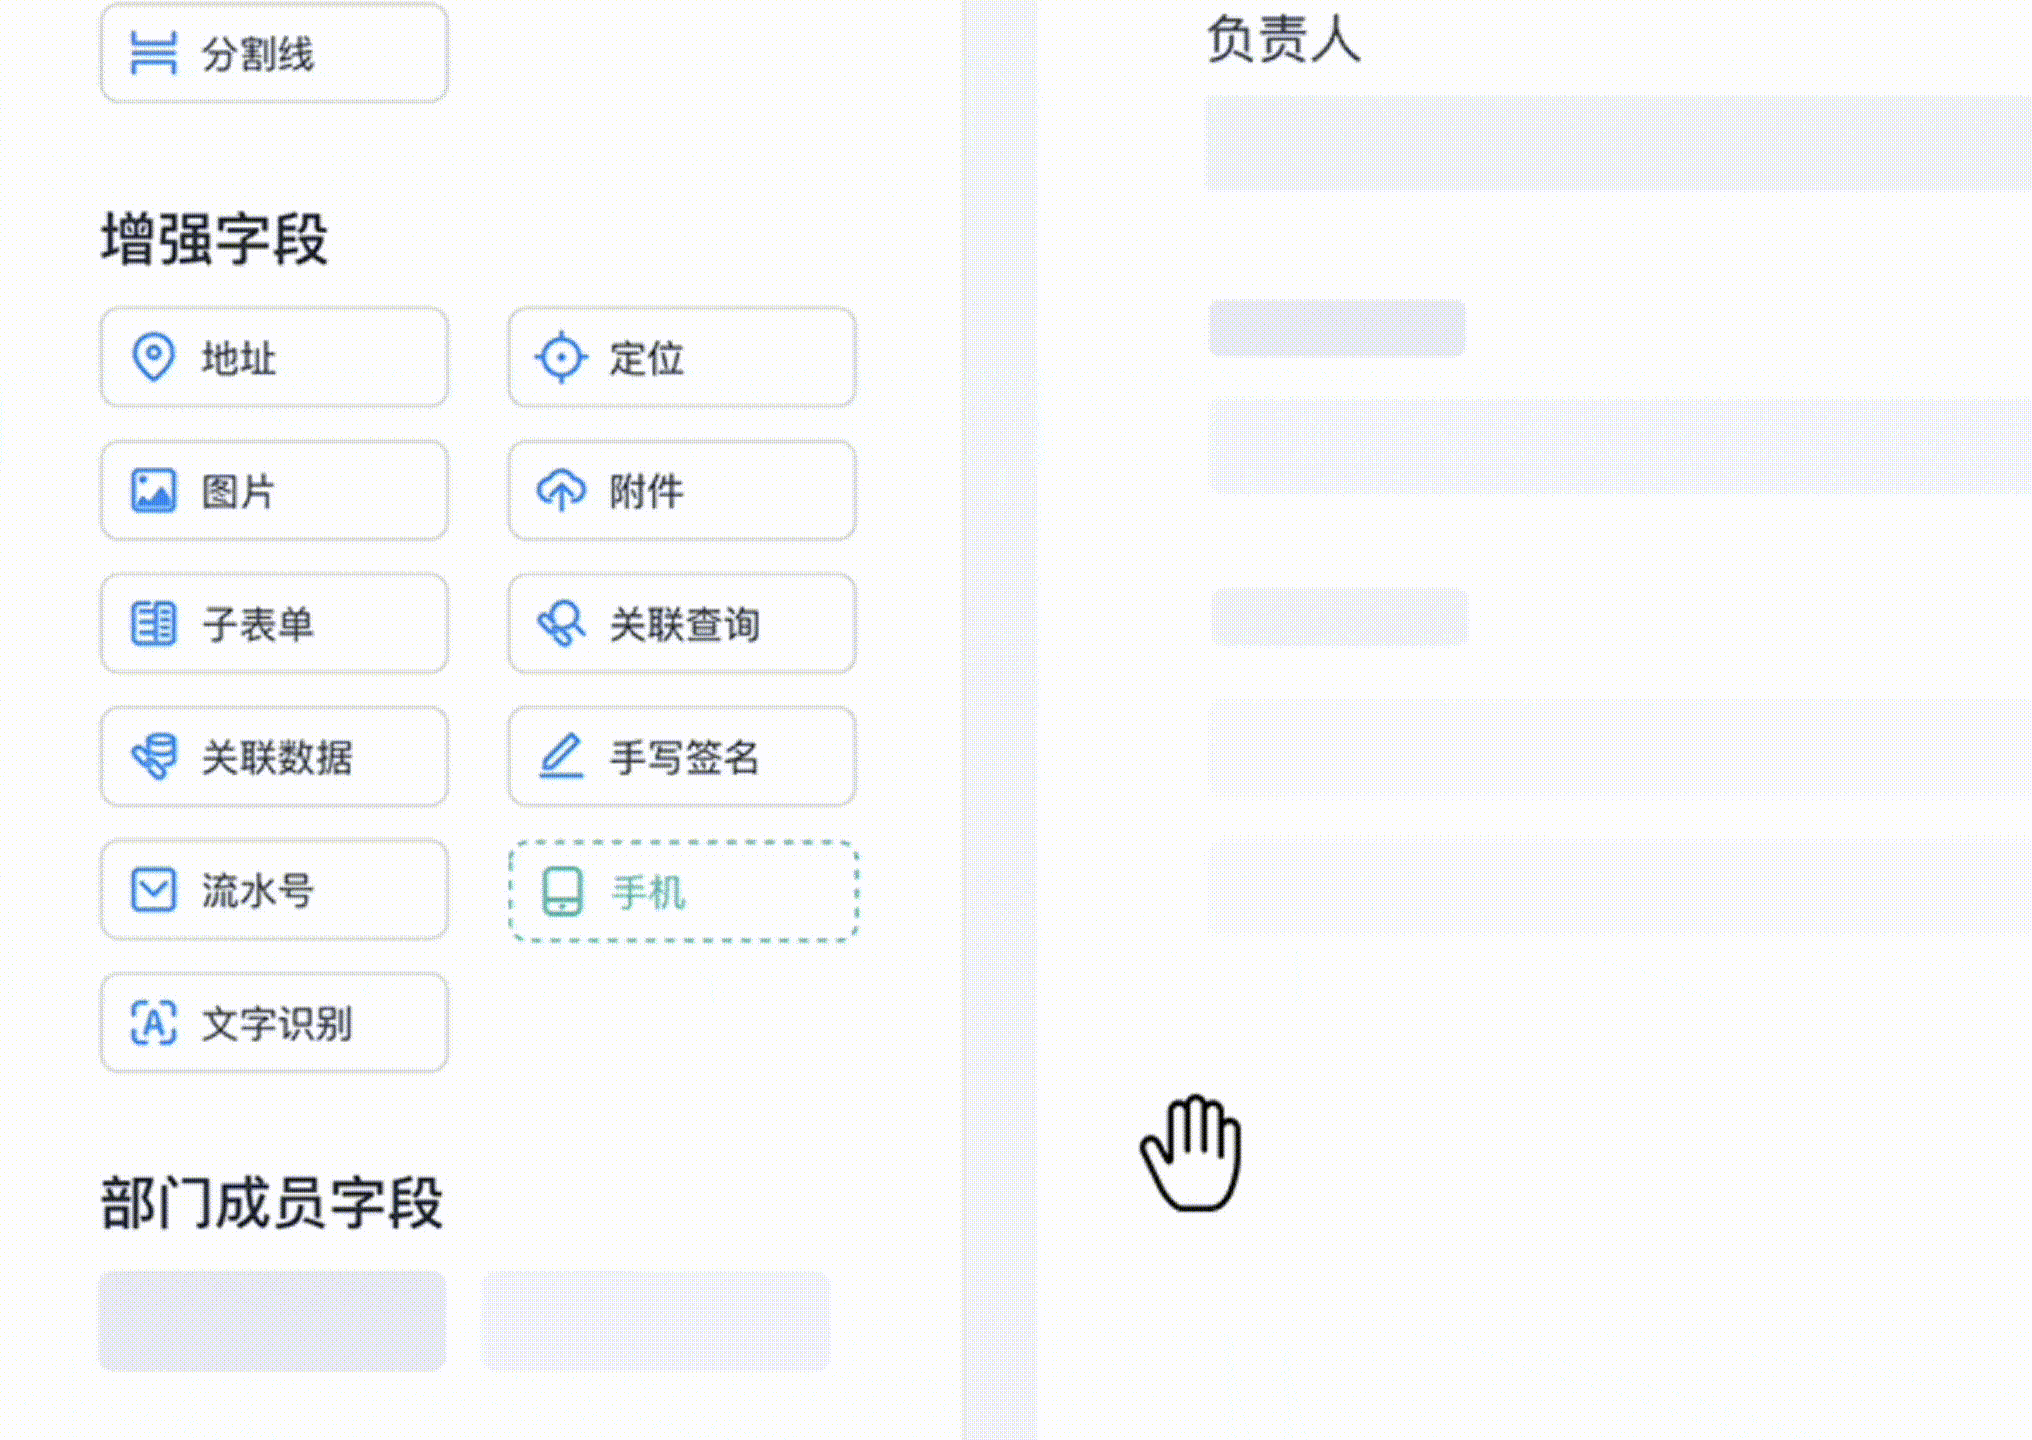This screenshot has height=1440, width=2032.
Task: Click the 手写签名 (signature) pen icon
Action: tap(560, 757)
